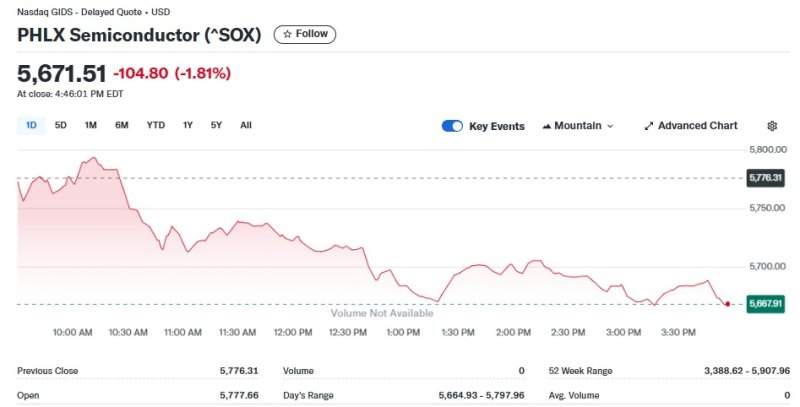Screen dimensions: 800x407
Task: Click the 5,776.31 previous close chart label
Action: [765, 177]
